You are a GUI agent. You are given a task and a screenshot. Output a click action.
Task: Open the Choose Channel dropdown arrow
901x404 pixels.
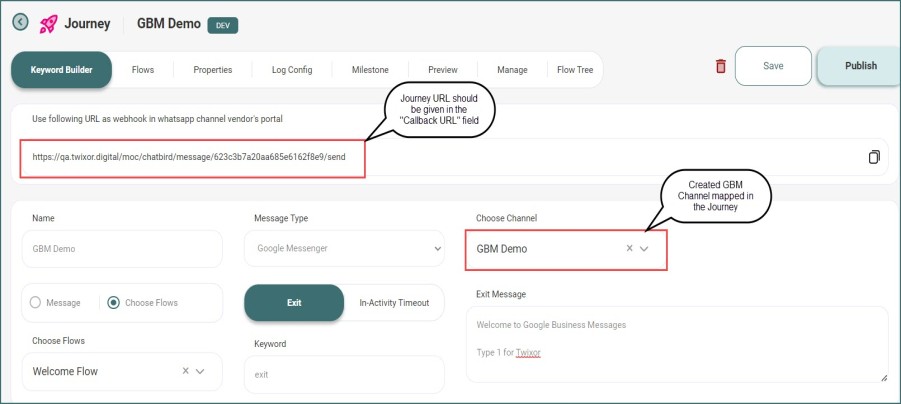point(645,248)
